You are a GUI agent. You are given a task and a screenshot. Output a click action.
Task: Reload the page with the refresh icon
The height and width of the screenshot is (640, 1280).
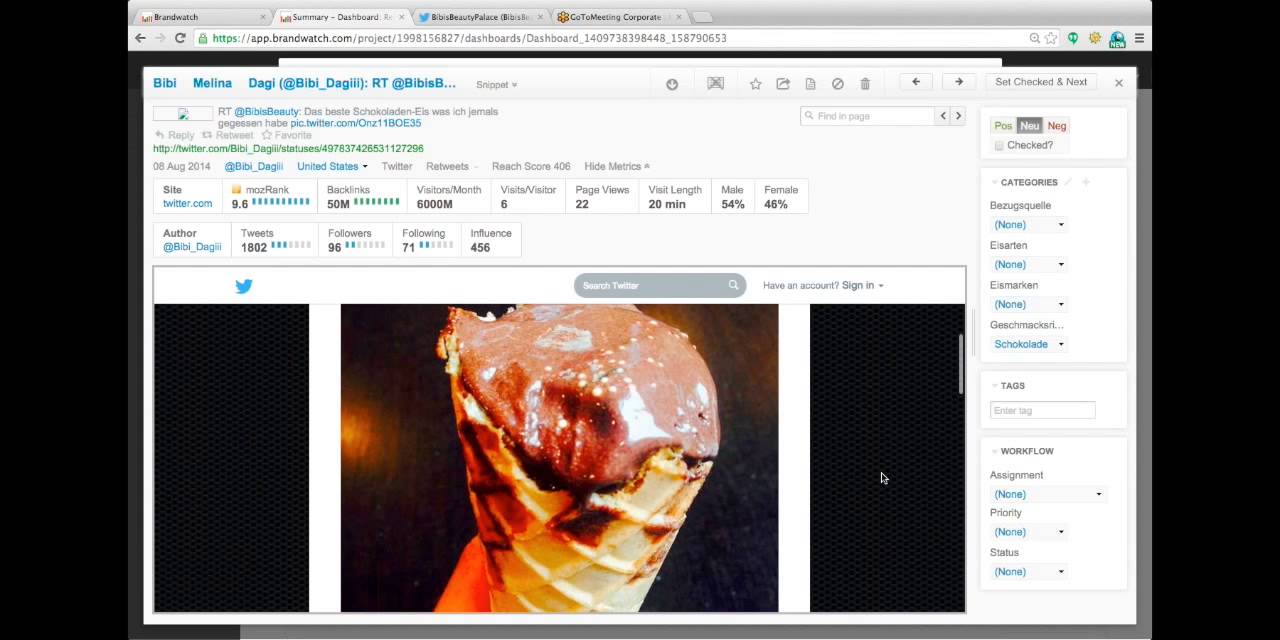pyautogui.click(x=180, y=38)
